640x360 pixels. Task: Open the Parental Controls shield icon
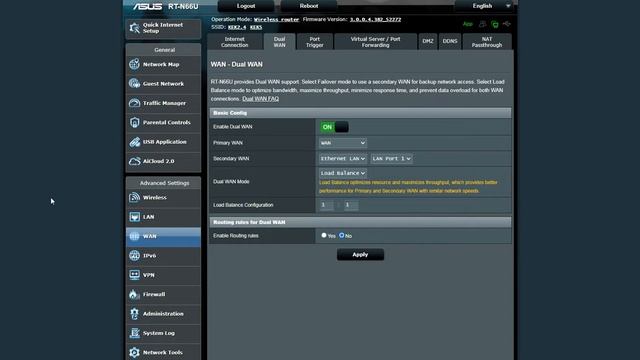(134, 122)
